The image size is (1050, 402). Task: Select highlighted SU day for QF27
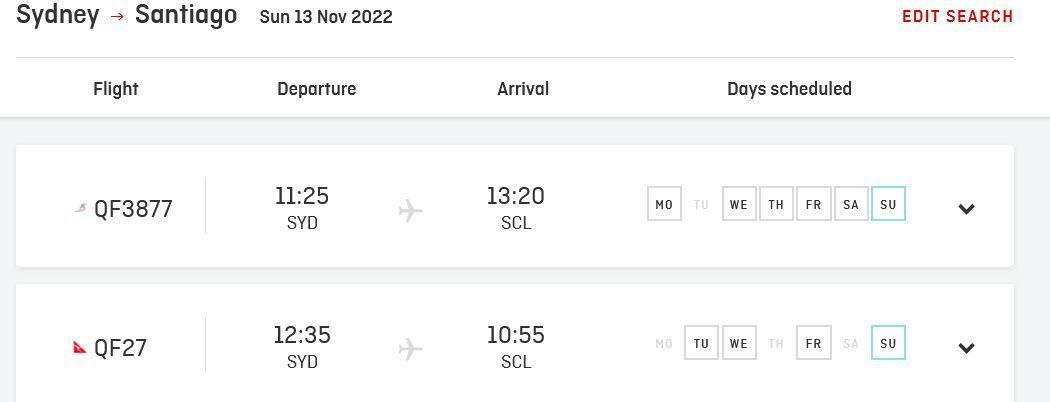pyautogui.click(x=888, y=343)
